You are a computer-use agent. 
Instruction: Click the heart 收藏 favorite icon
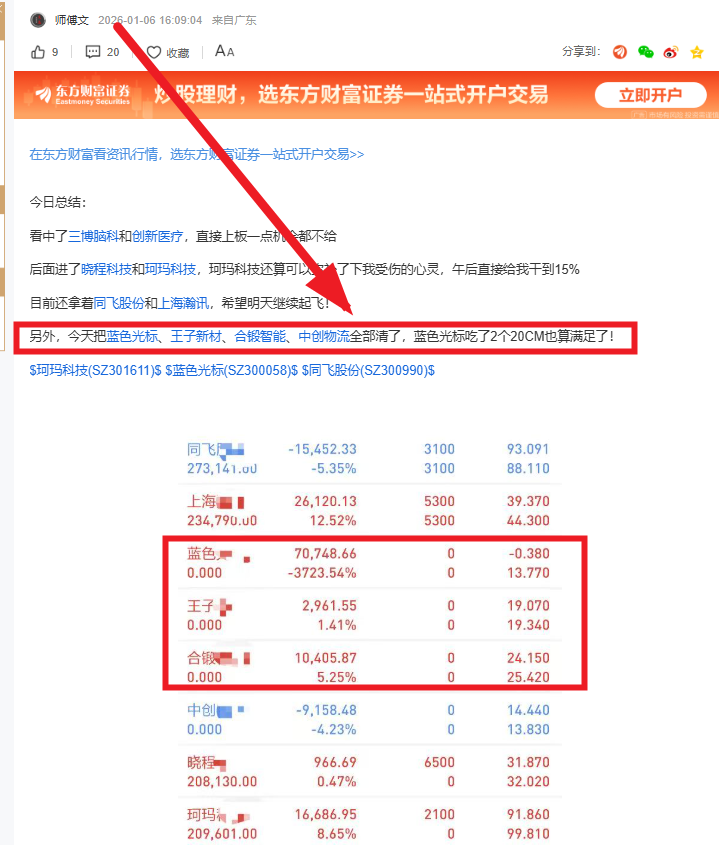pos(154,52)
